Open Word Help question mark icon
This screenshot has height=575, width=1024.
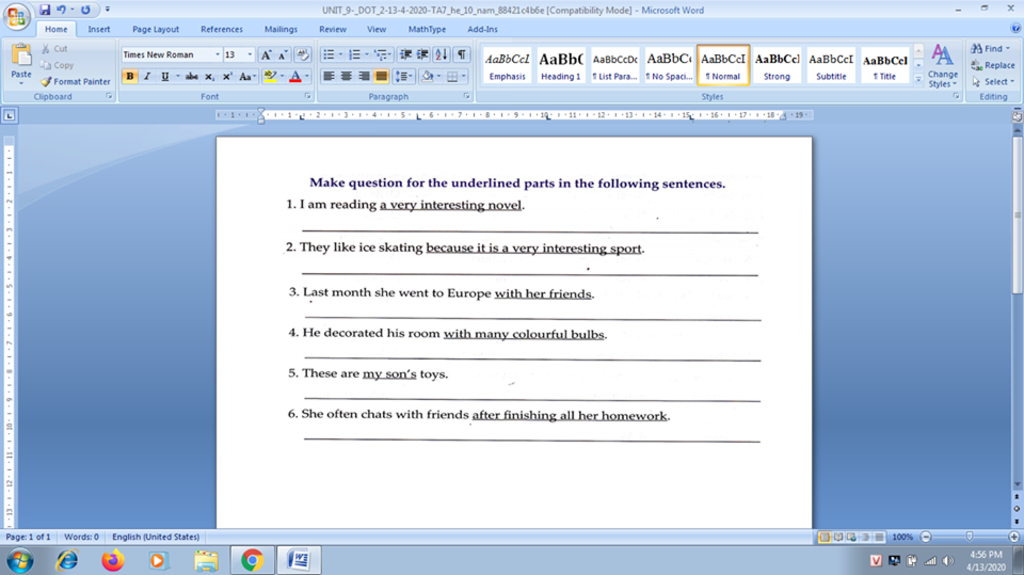(1016, 28)
